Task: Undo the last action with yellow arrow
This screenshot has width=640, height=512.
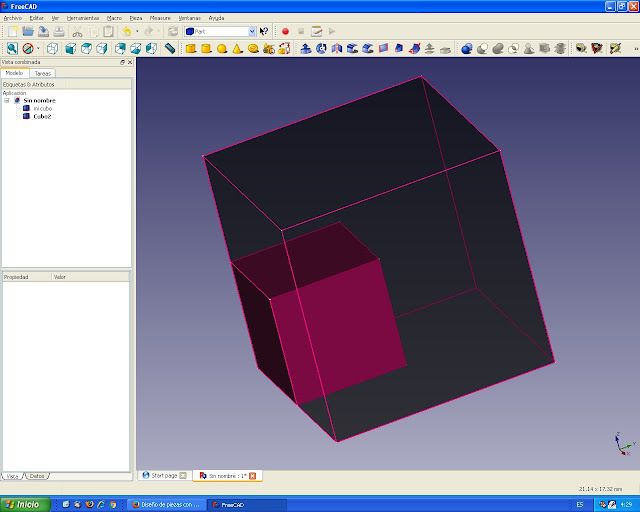Action: coord(127,31)
